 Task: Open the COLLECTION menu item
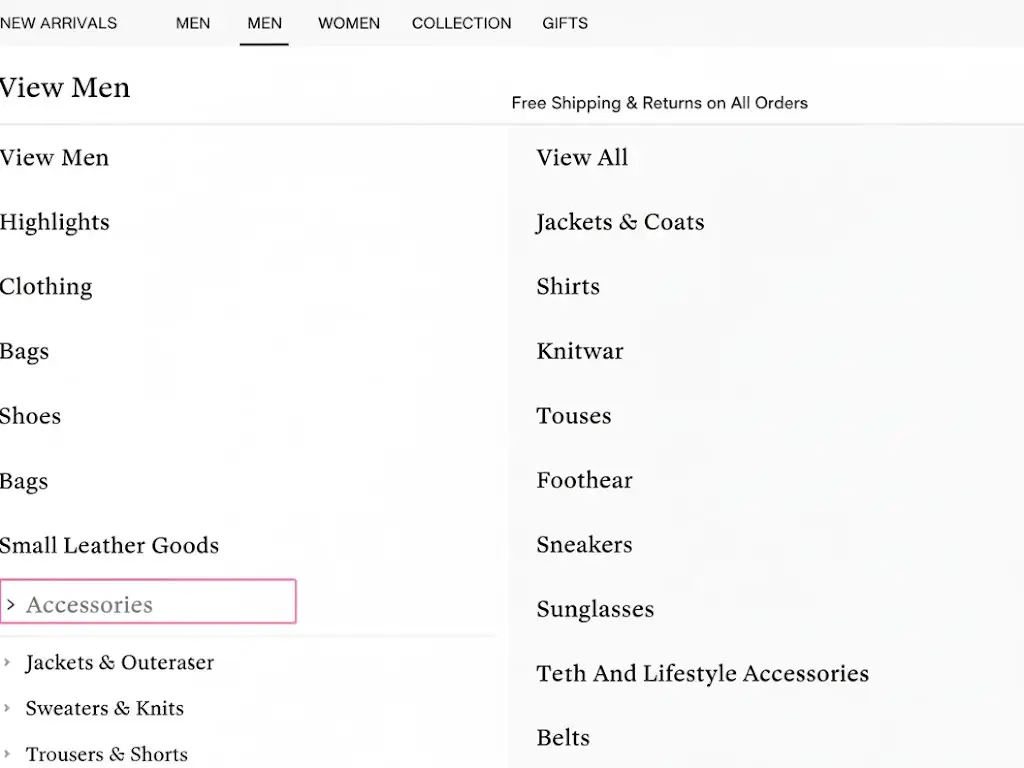coord(461,23)
